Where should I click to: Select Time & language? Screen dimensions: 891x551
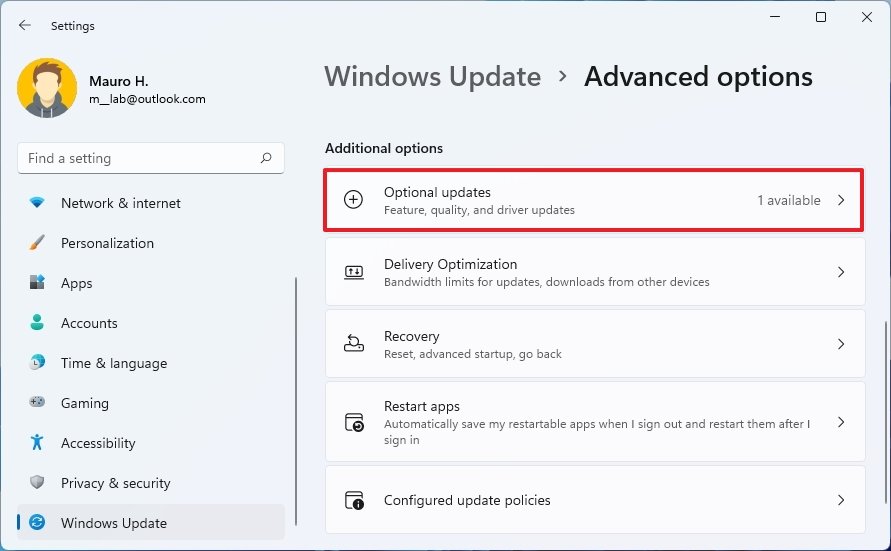point(151,363)
